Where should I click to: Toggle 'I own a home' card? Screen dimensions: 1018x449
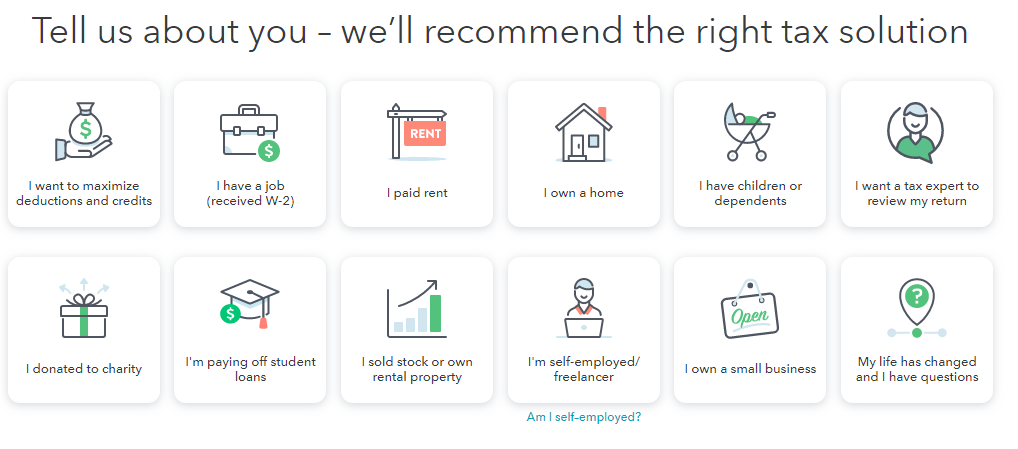[x=583, y=193]
